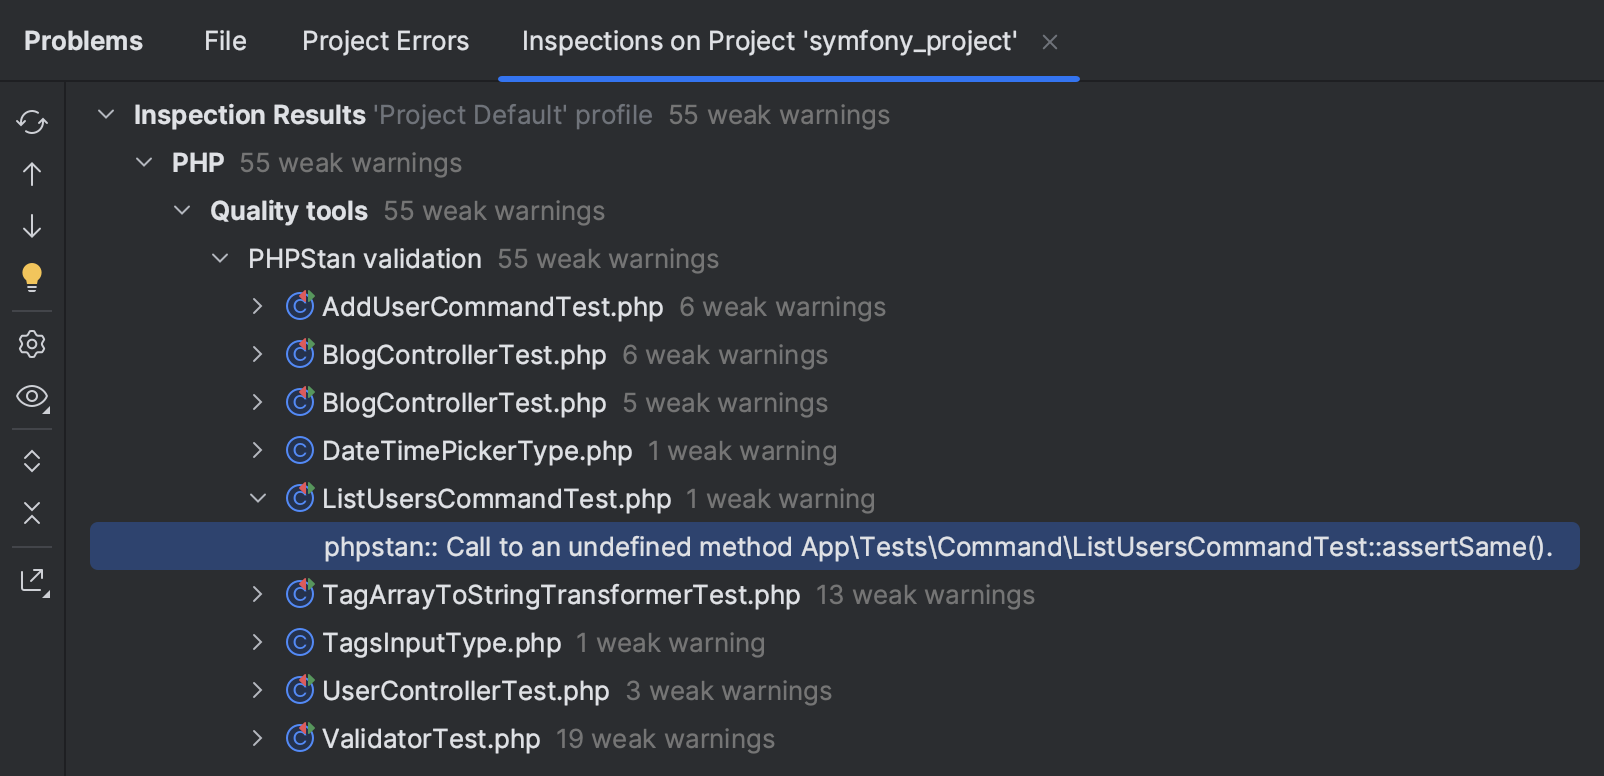
Task: Click the lightbulb quick-fix icon
Action: click(32, 277)
